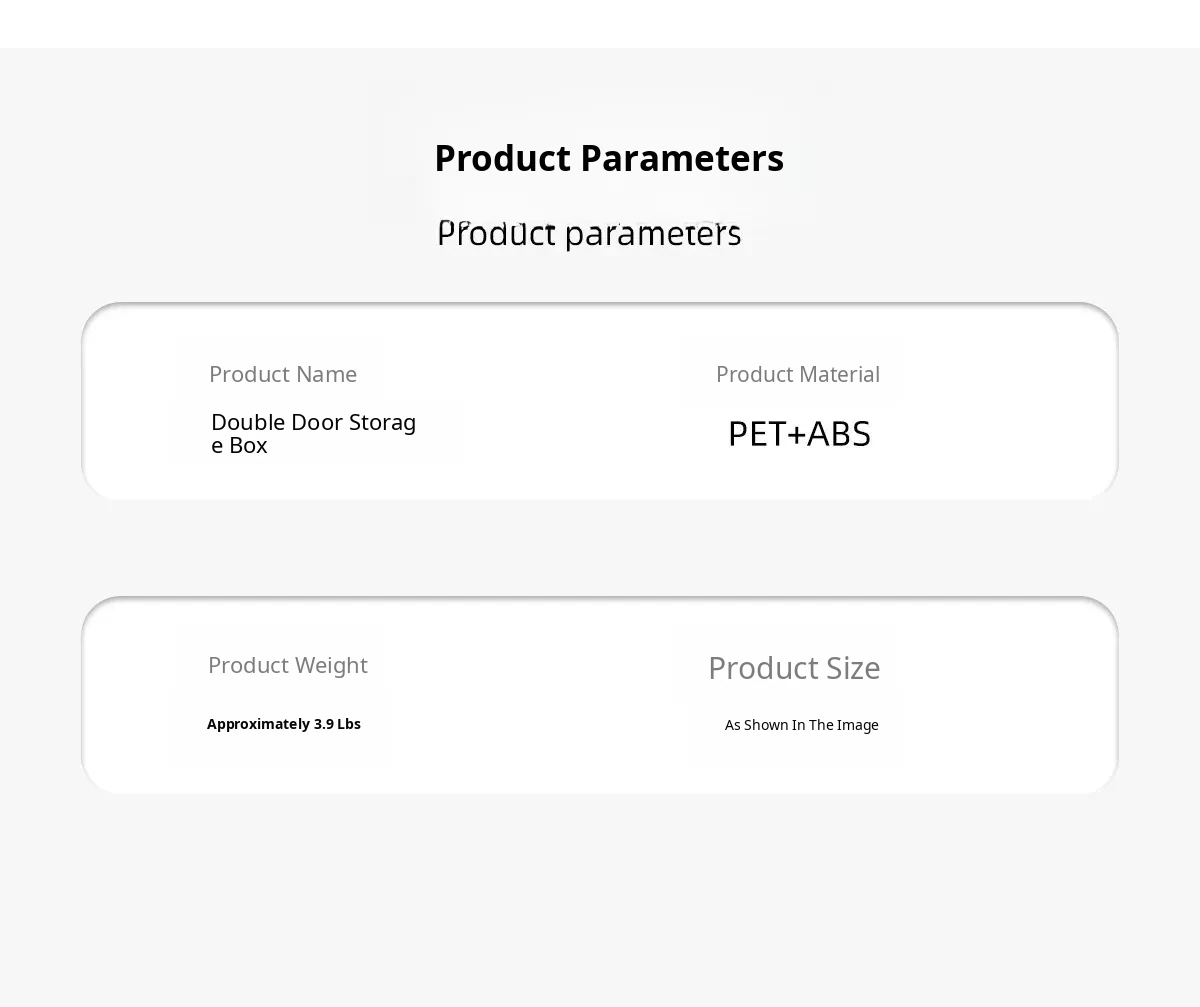Viewport: 1200px width, 1007px height.
Task: Click the PET+ABS material value
Action: pyautogui.click(x=799, y=434)
